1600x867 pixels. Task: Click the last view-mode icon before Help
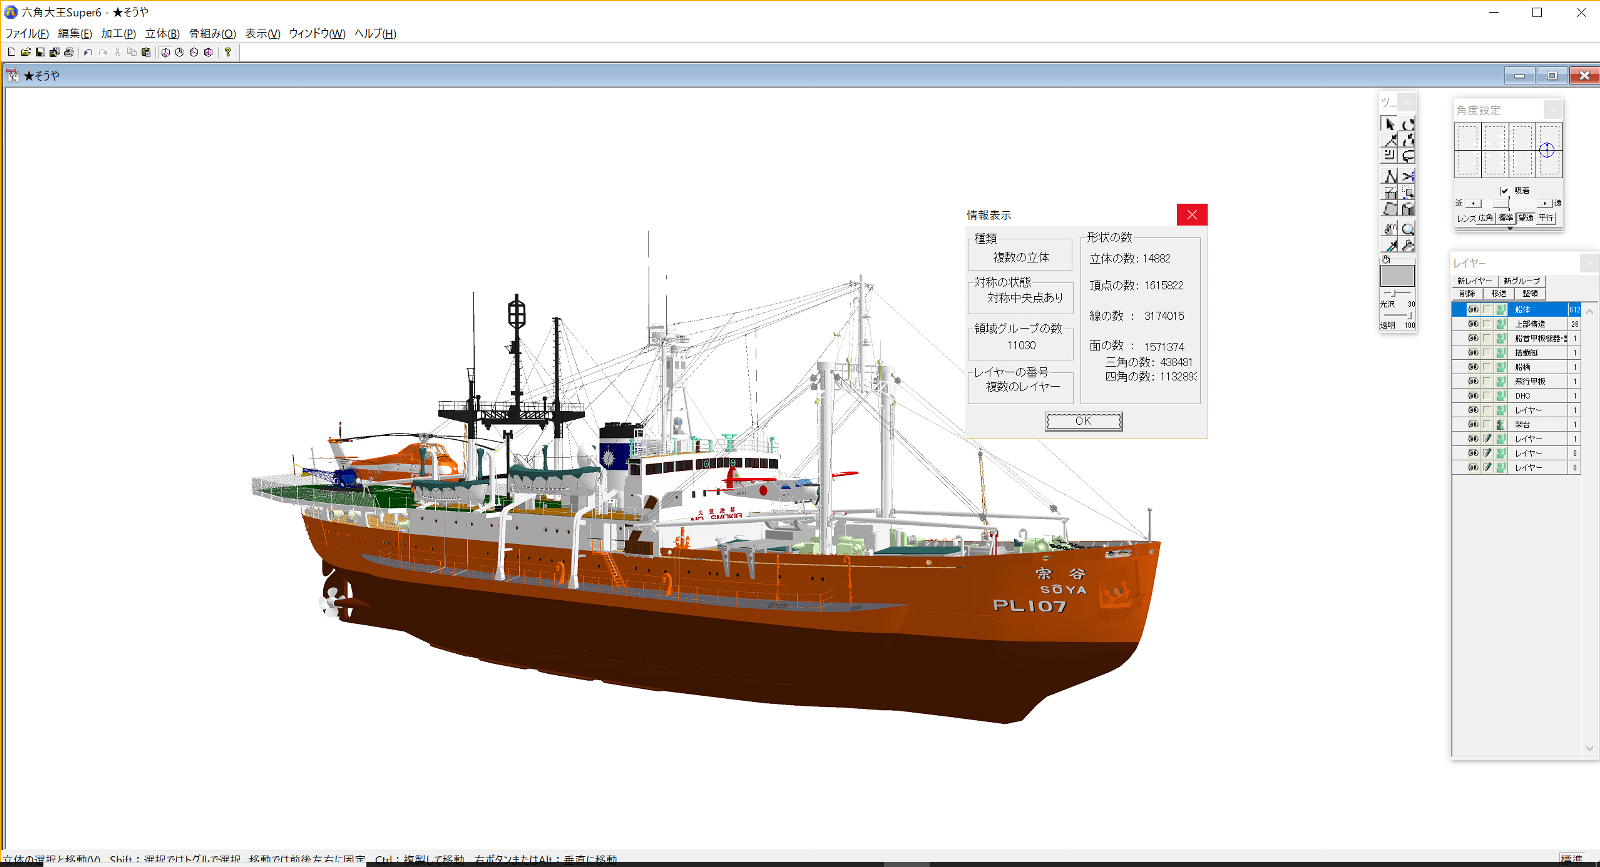click(208, 52)
